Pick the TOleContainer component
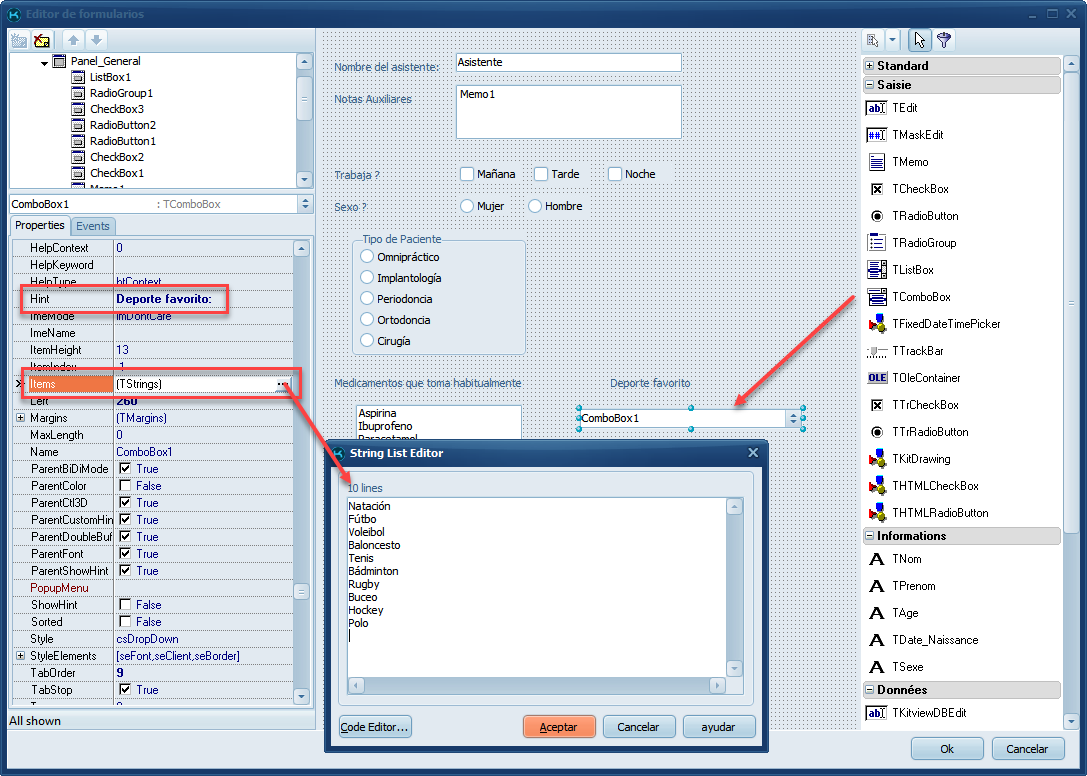The height and width of the screenshot is (776, 1087). click(877, 378)
